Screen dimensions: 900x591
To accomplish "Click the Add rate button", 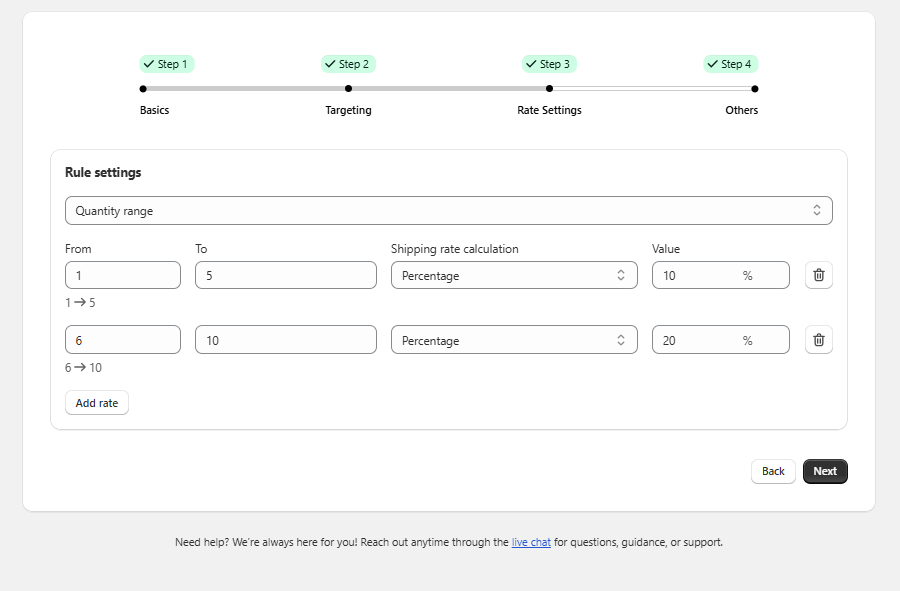I will (97, 403).
